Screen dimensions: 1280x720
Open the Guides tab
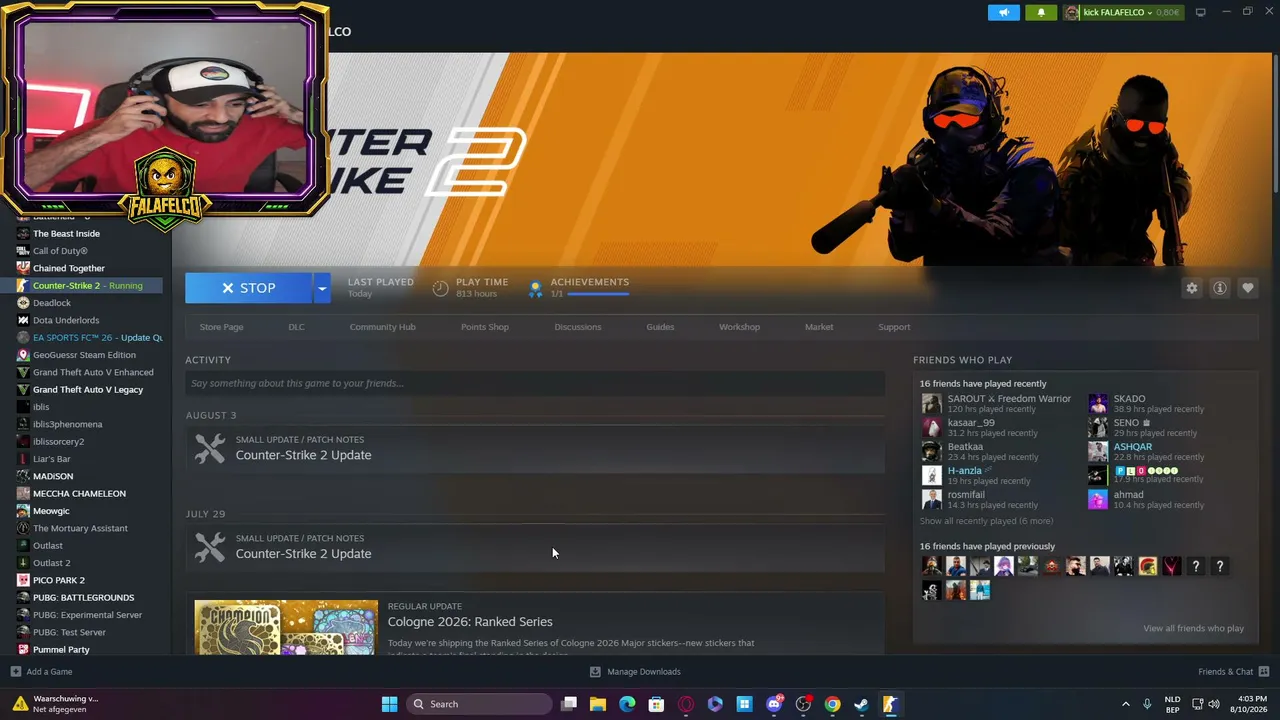click(660, 327)
